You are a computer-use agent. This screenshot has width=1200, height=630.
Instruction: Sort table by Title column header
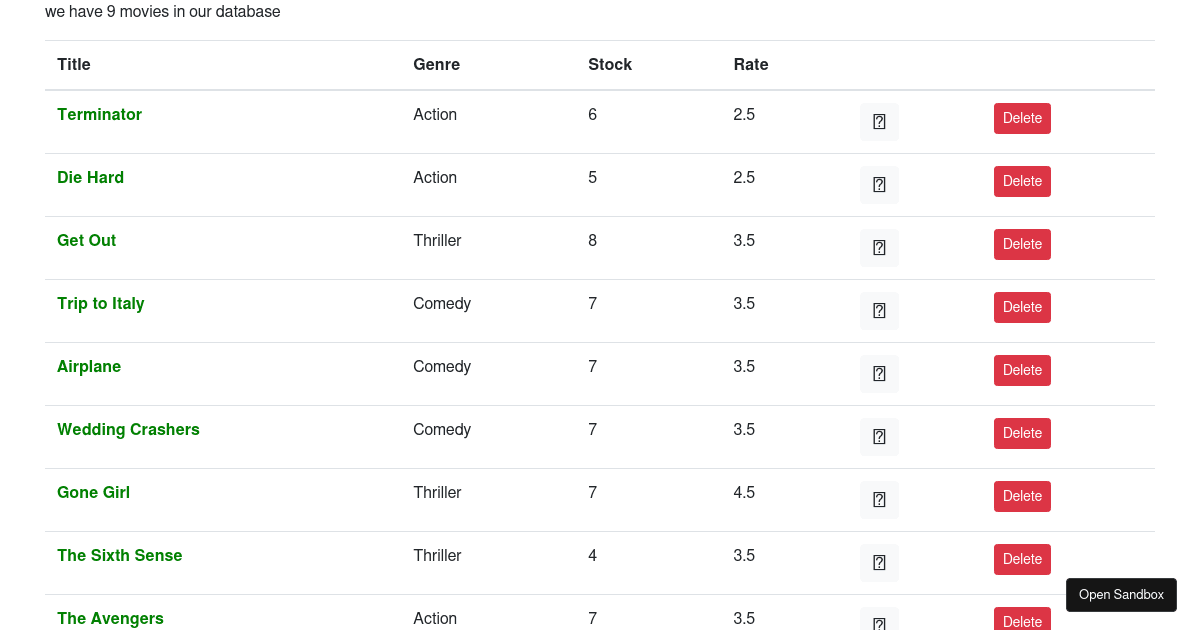[74, 65]
